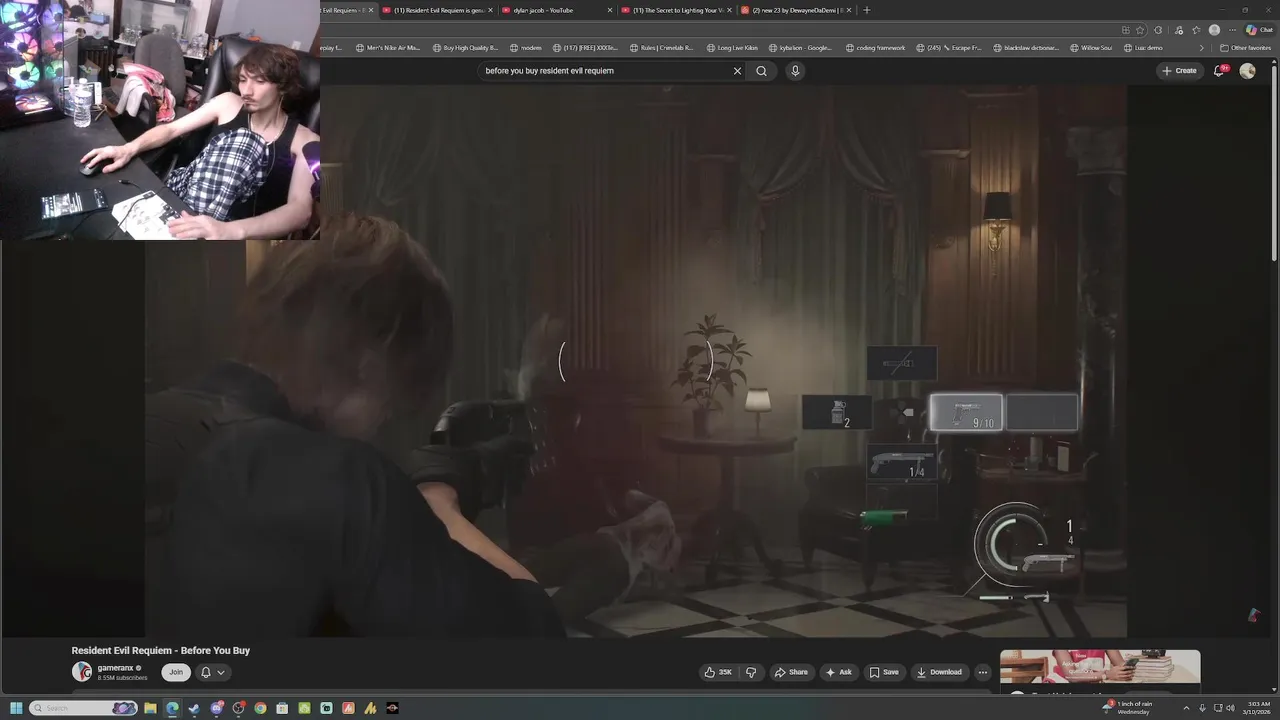Open the YouTube account avatar menu
Image resolution: width=1280 pixels, height=720 pixels.
[1247, 71]
